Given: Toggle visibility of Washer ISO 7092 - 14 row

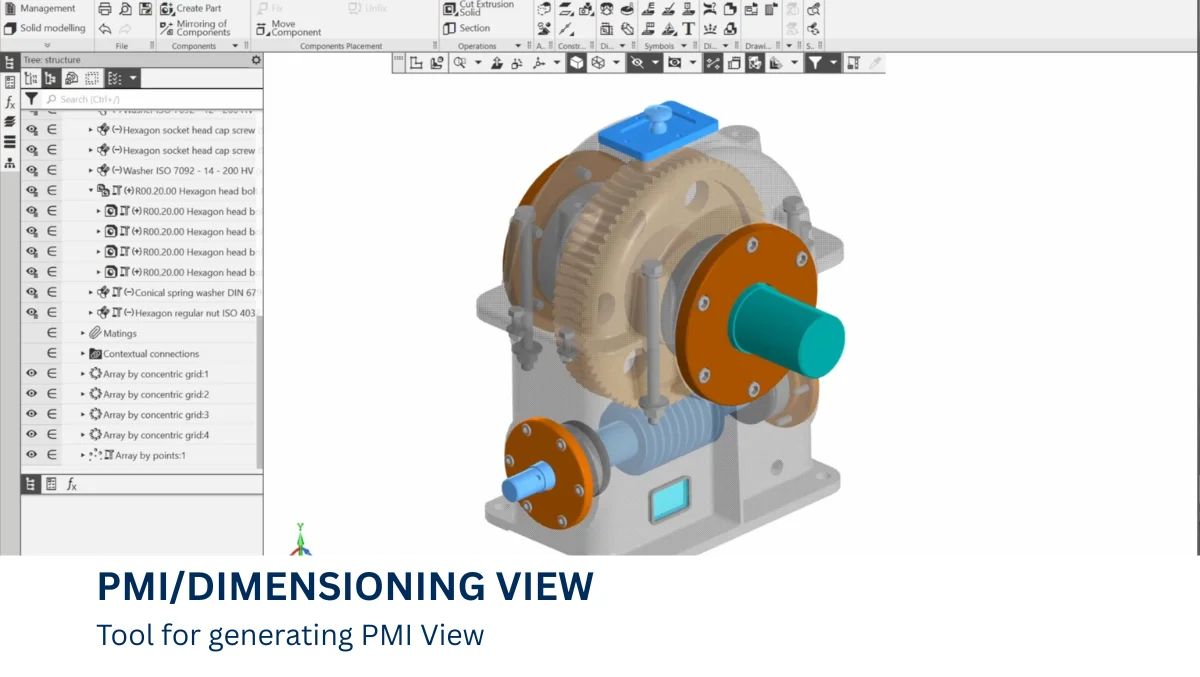Looking at the screenshot, I should pyautogui.click(x=31, y=170).
